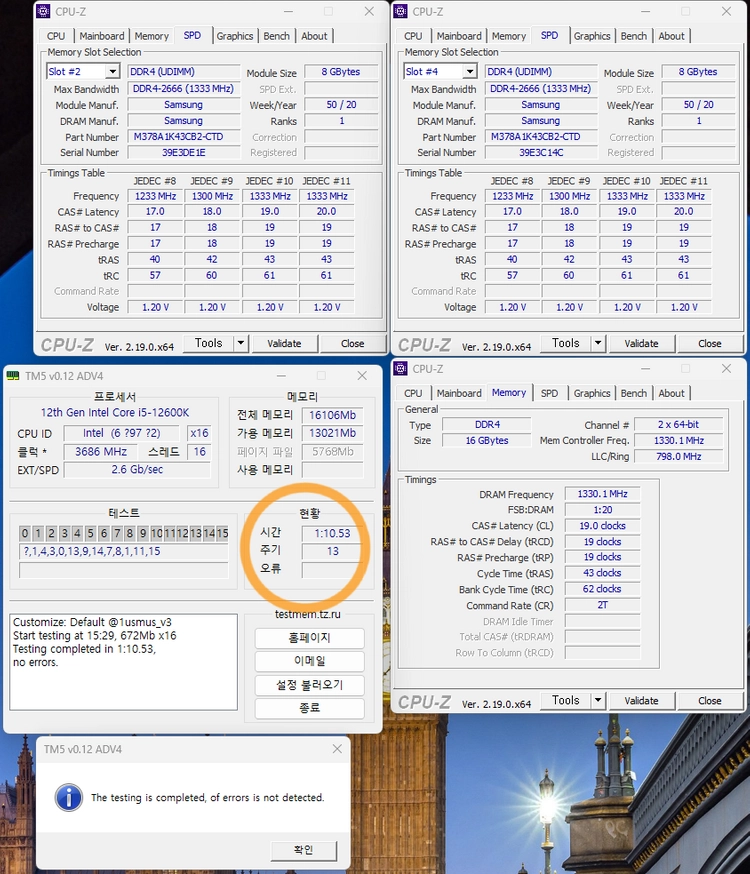Click 클럭 value 3686 MHz in TM5
The width and height of the screenshot is (750, 874).
101,451
